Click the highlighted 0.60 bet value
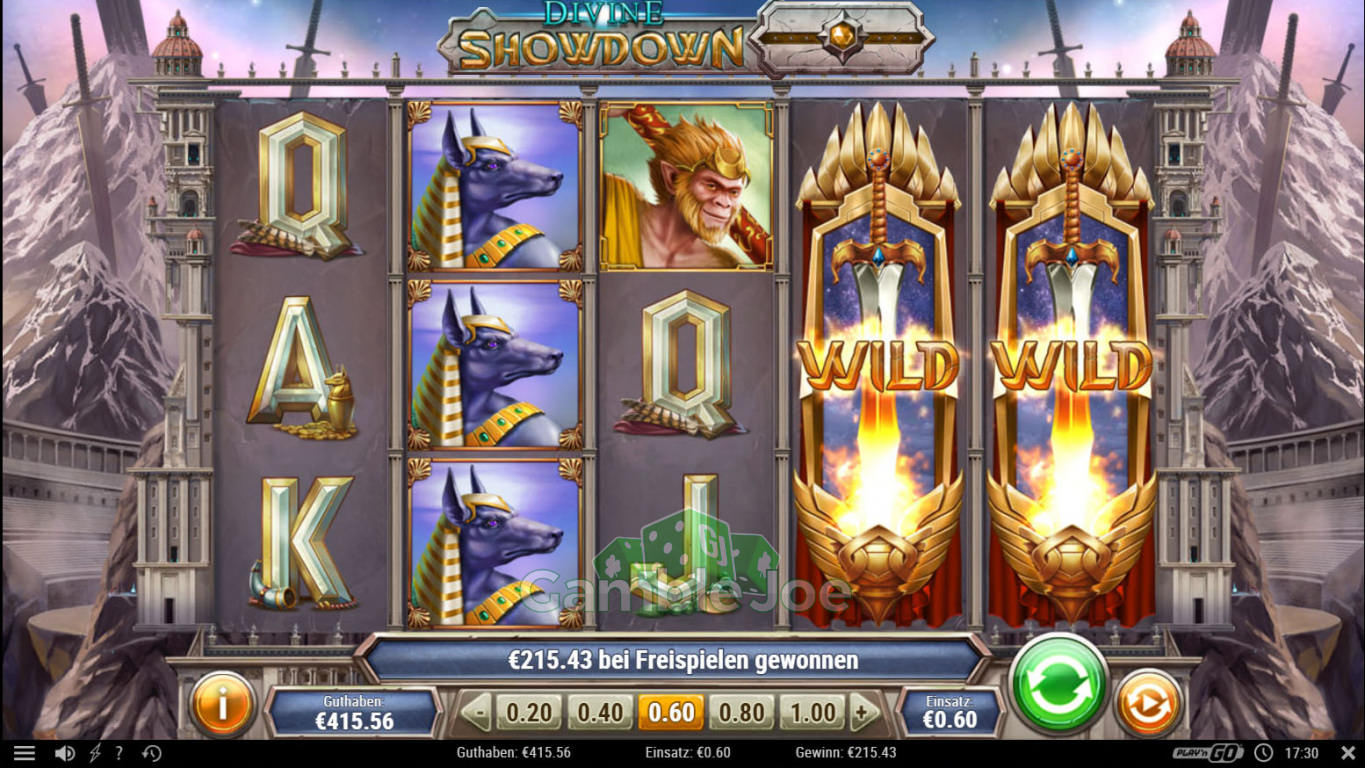This screenshot has width=1365, height=768. point(670,713)
